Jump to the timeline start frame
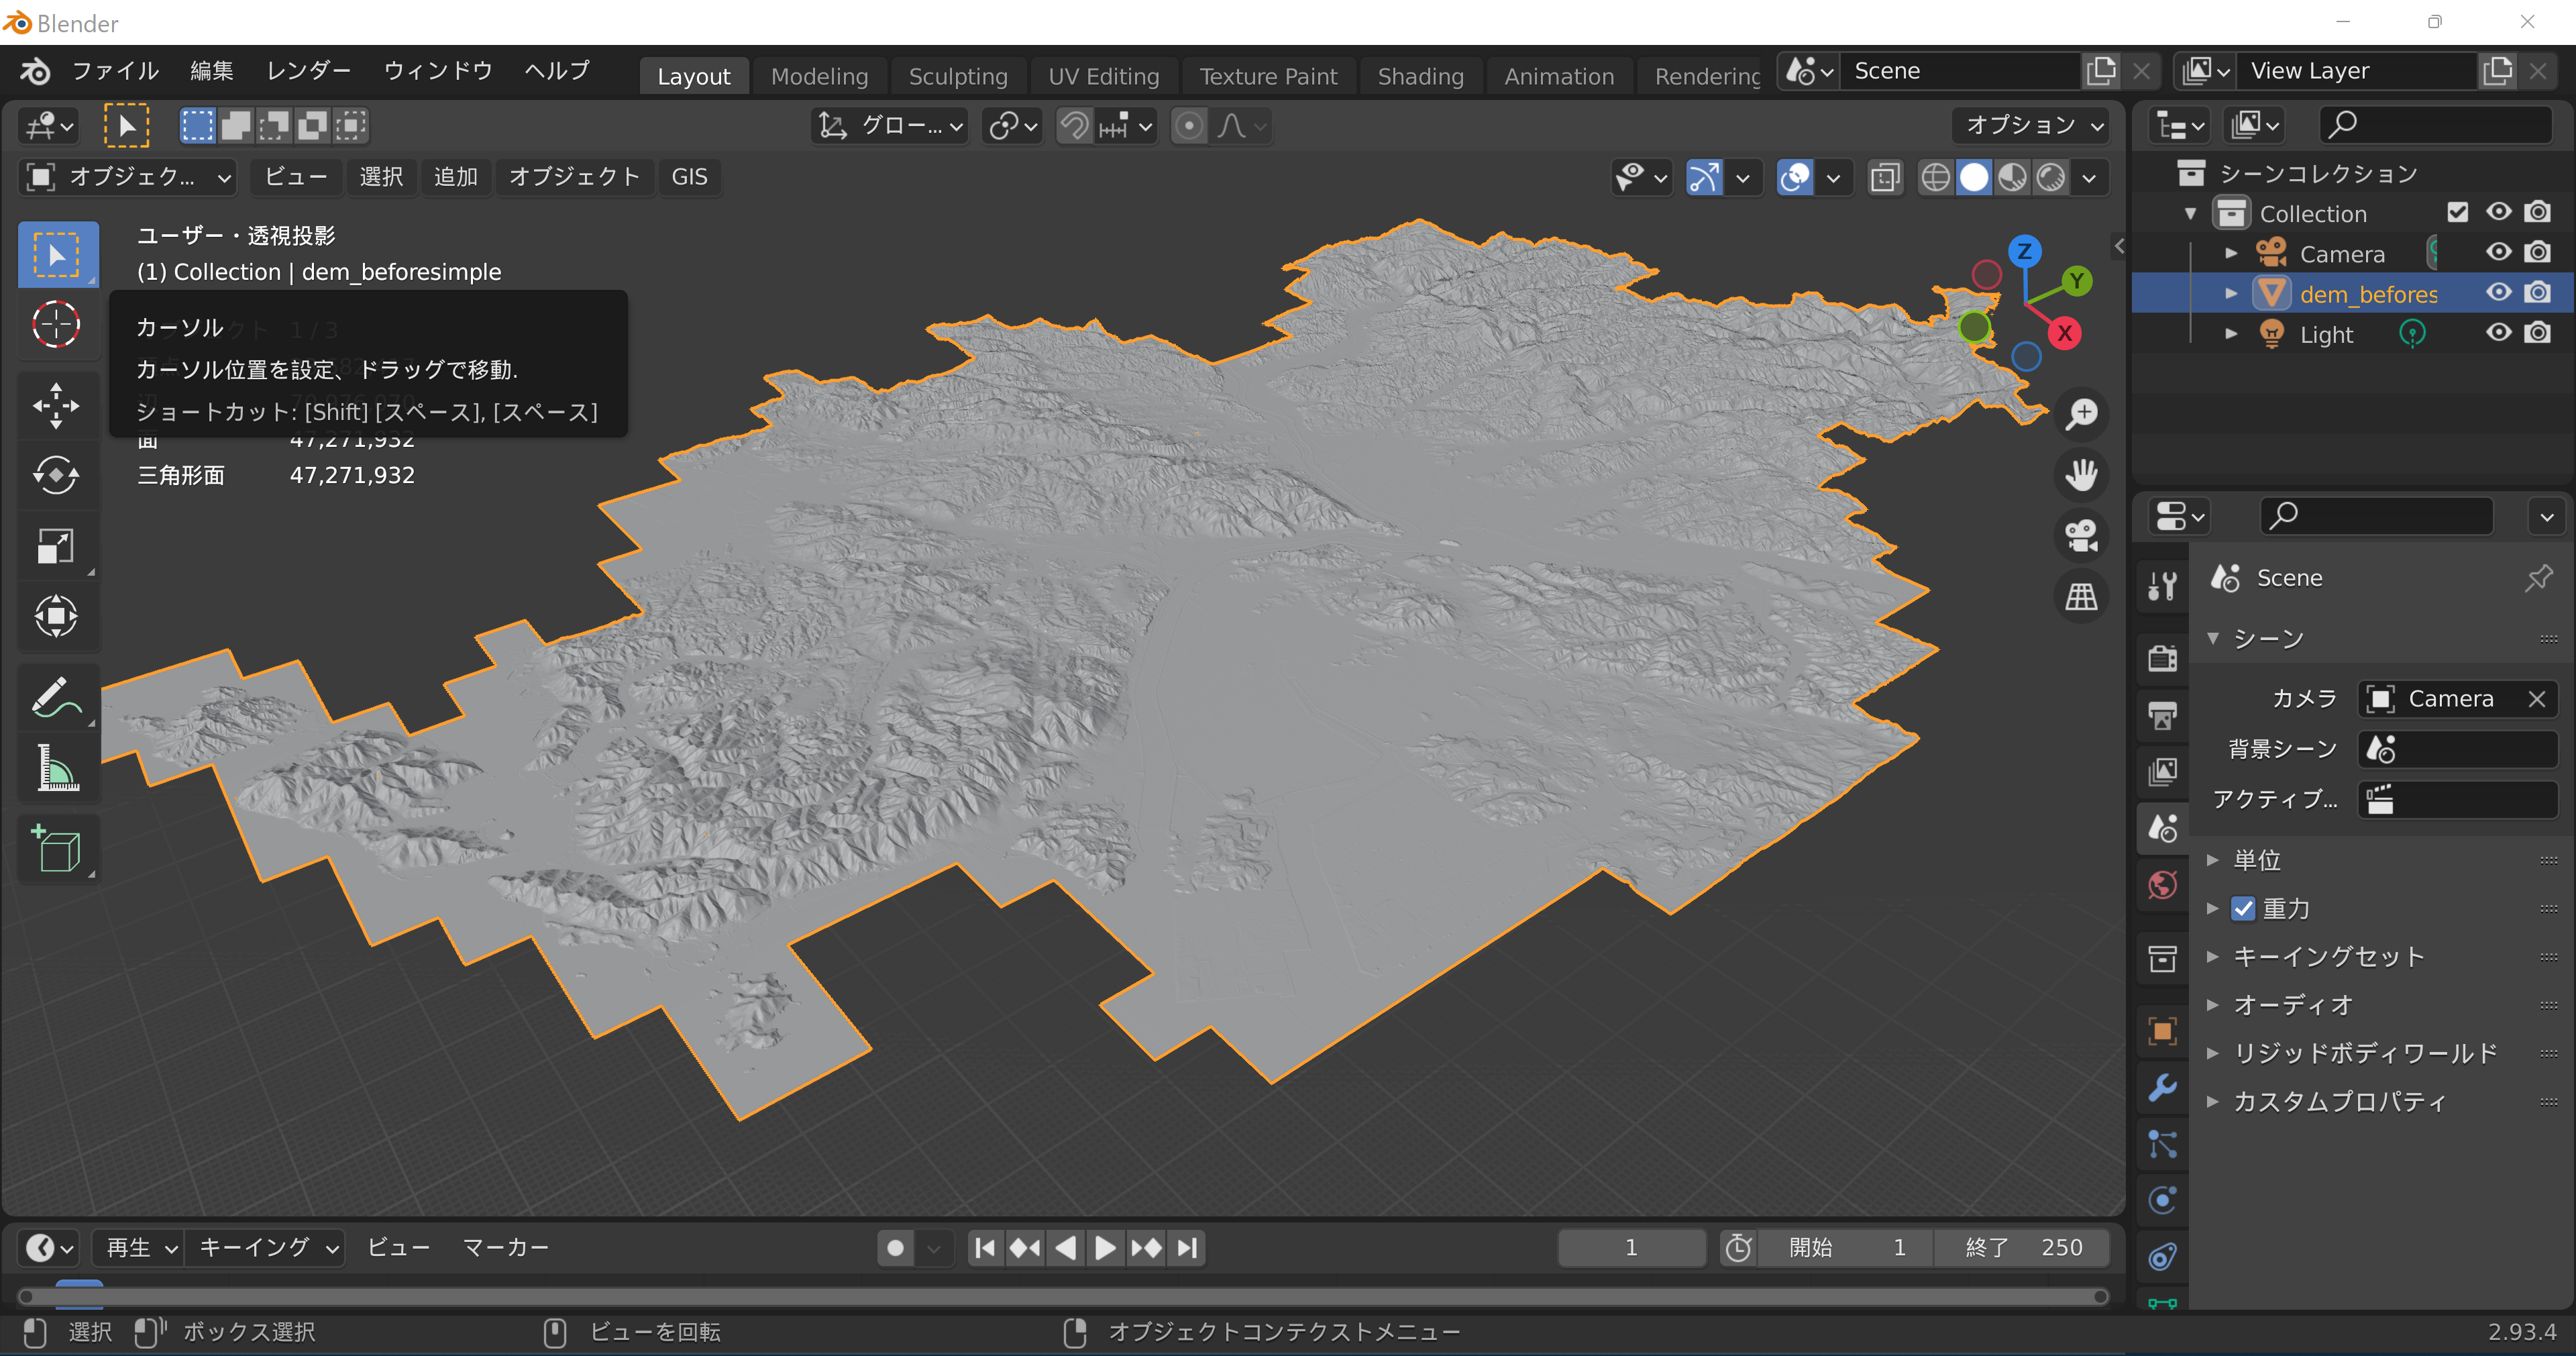The width and height of the screenshot is (2576, 1356). [x=984, y=1248]
